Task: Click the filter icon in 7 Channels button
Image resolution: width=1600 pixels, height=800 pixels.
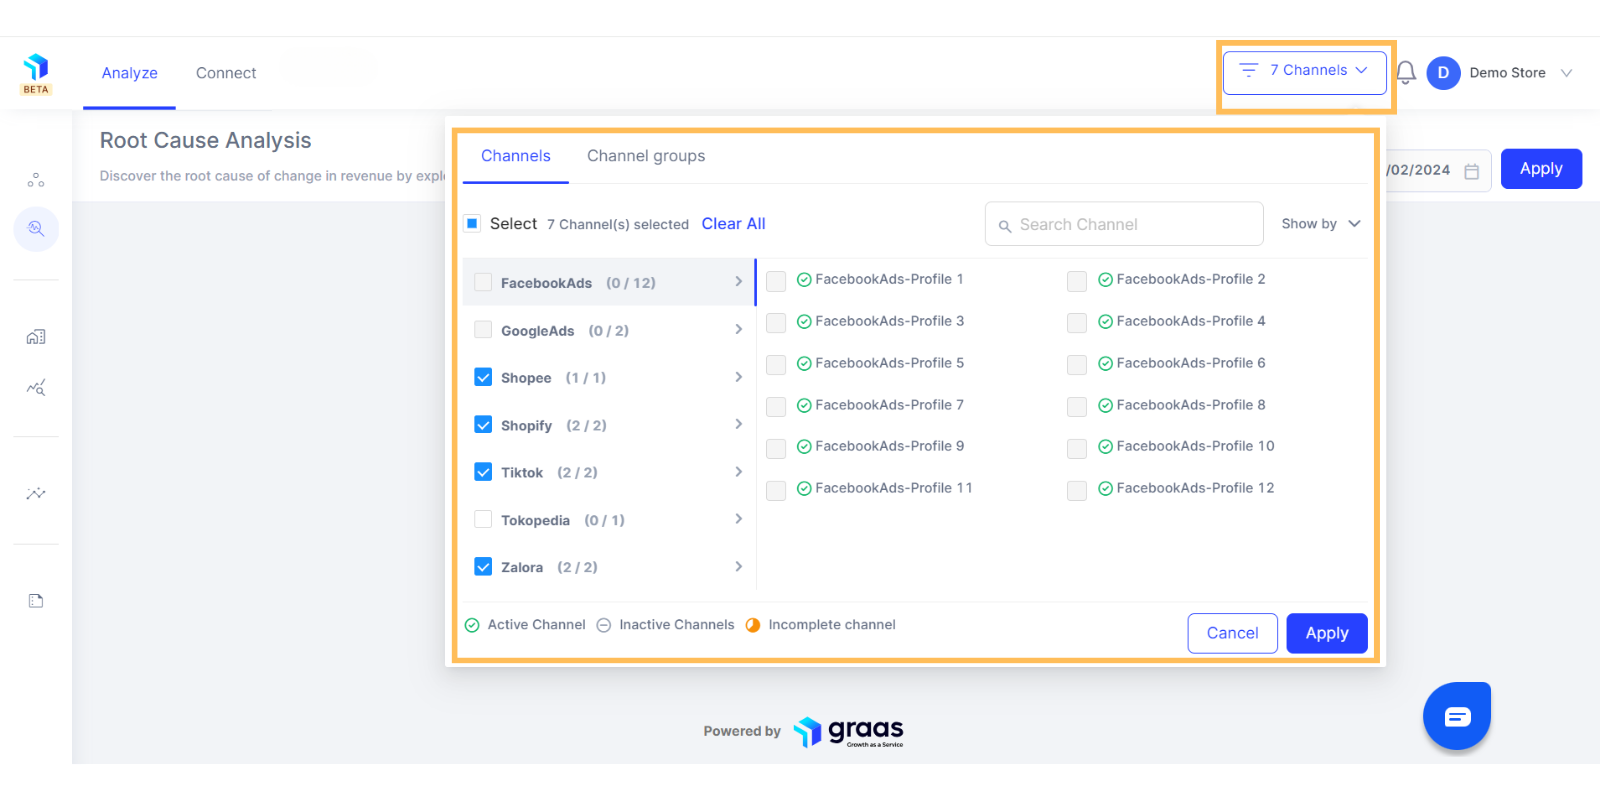Action: coord(1248,70)
